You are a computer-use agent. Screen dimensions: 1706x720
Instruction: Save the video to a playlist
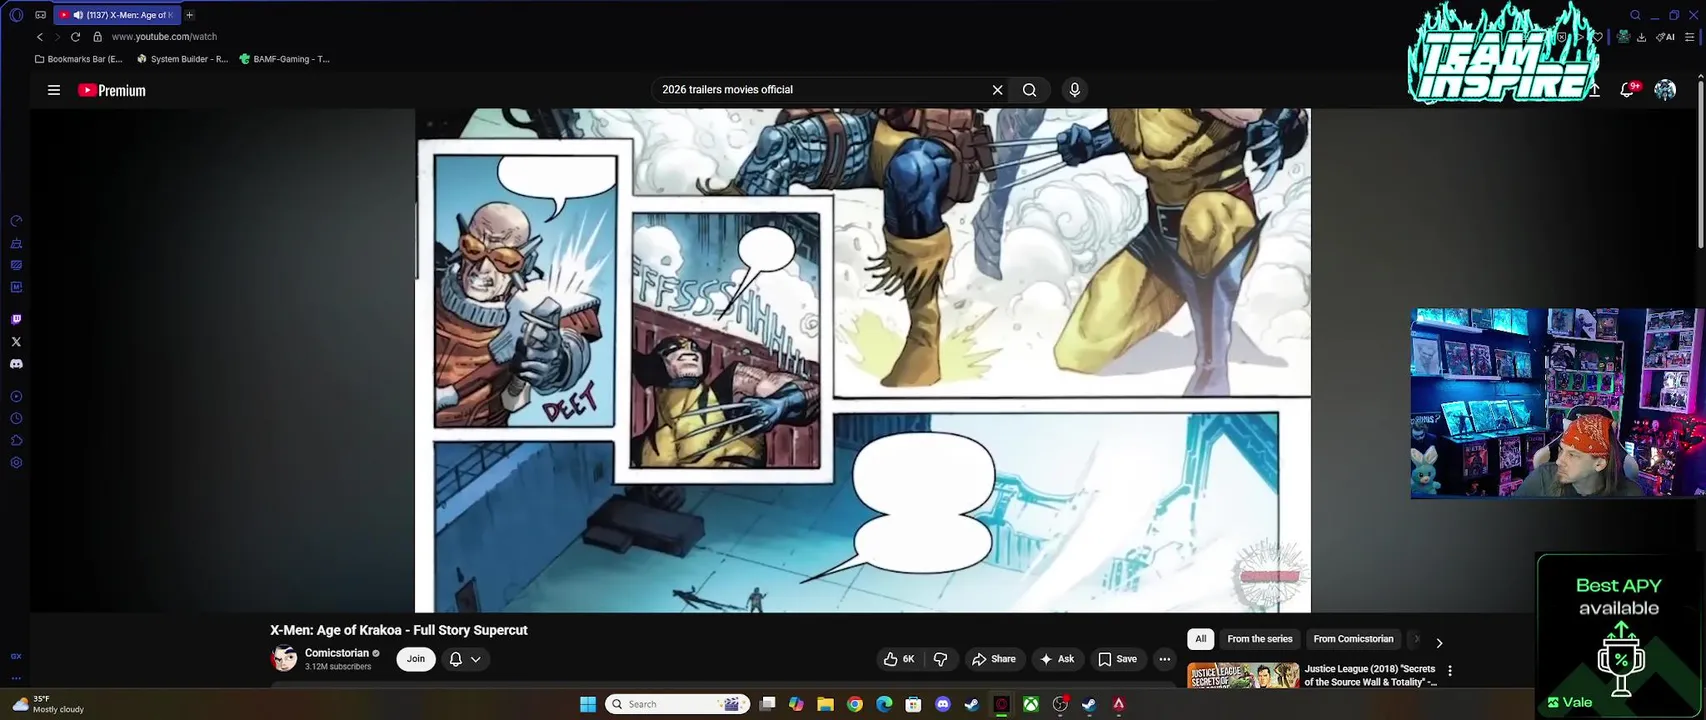click(x=1117, y=659)
